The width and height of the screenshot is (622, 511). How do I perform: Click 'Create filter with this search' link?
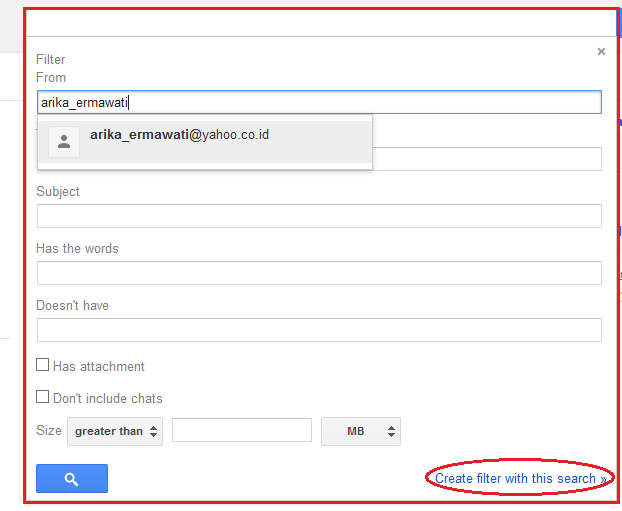[x=520, y=478]
